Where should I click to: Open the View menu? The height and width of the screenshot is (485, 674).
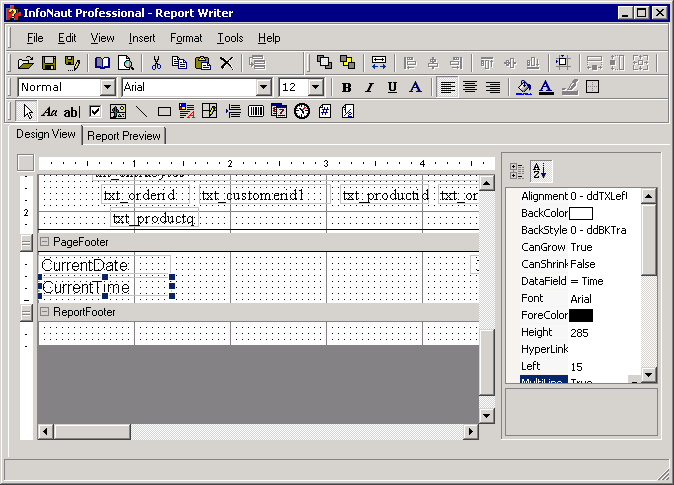click(102, 38)
